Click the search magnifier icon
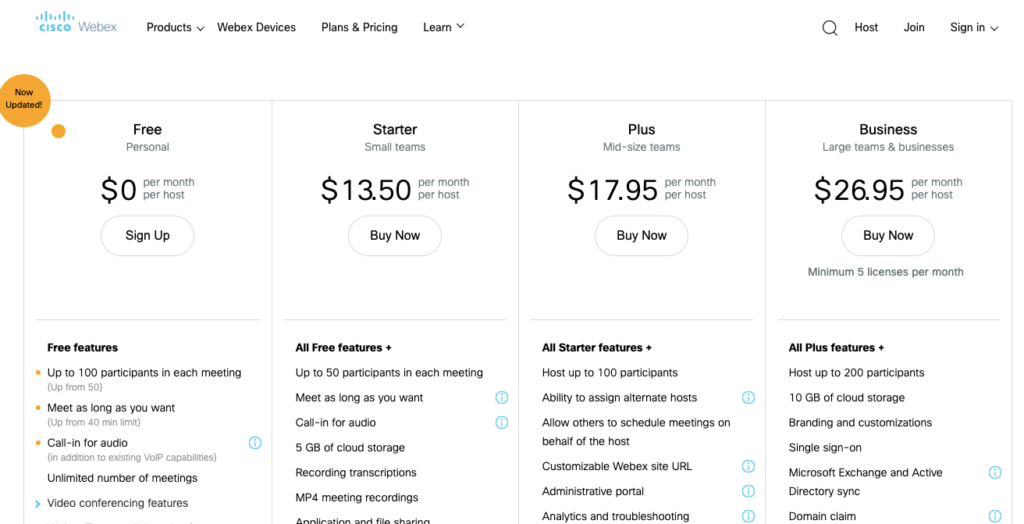The width and height of the screenshot is (1024, 524). [829, 28]
